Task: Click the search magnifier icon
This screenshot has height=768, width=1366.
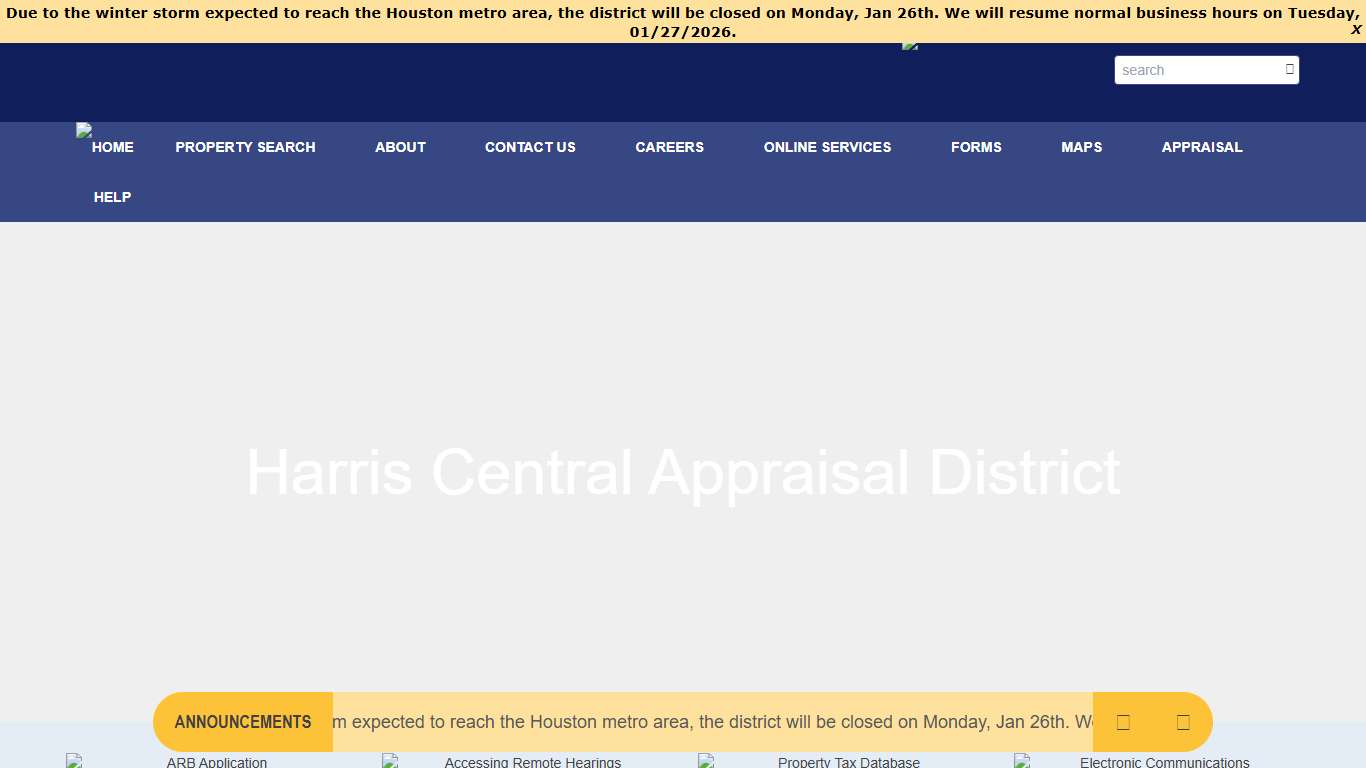Action: (x=1288, y=70)
